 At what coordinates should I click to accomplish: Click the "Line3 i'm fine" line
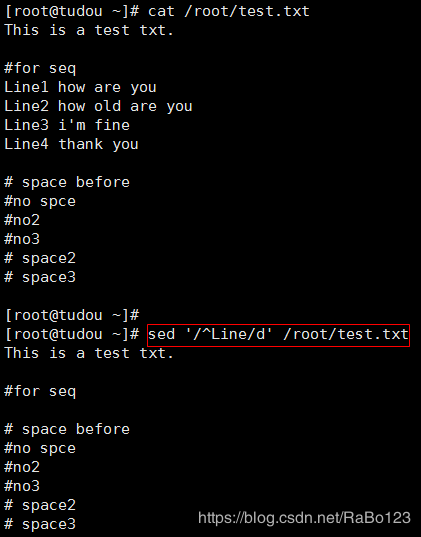point(67,125)
